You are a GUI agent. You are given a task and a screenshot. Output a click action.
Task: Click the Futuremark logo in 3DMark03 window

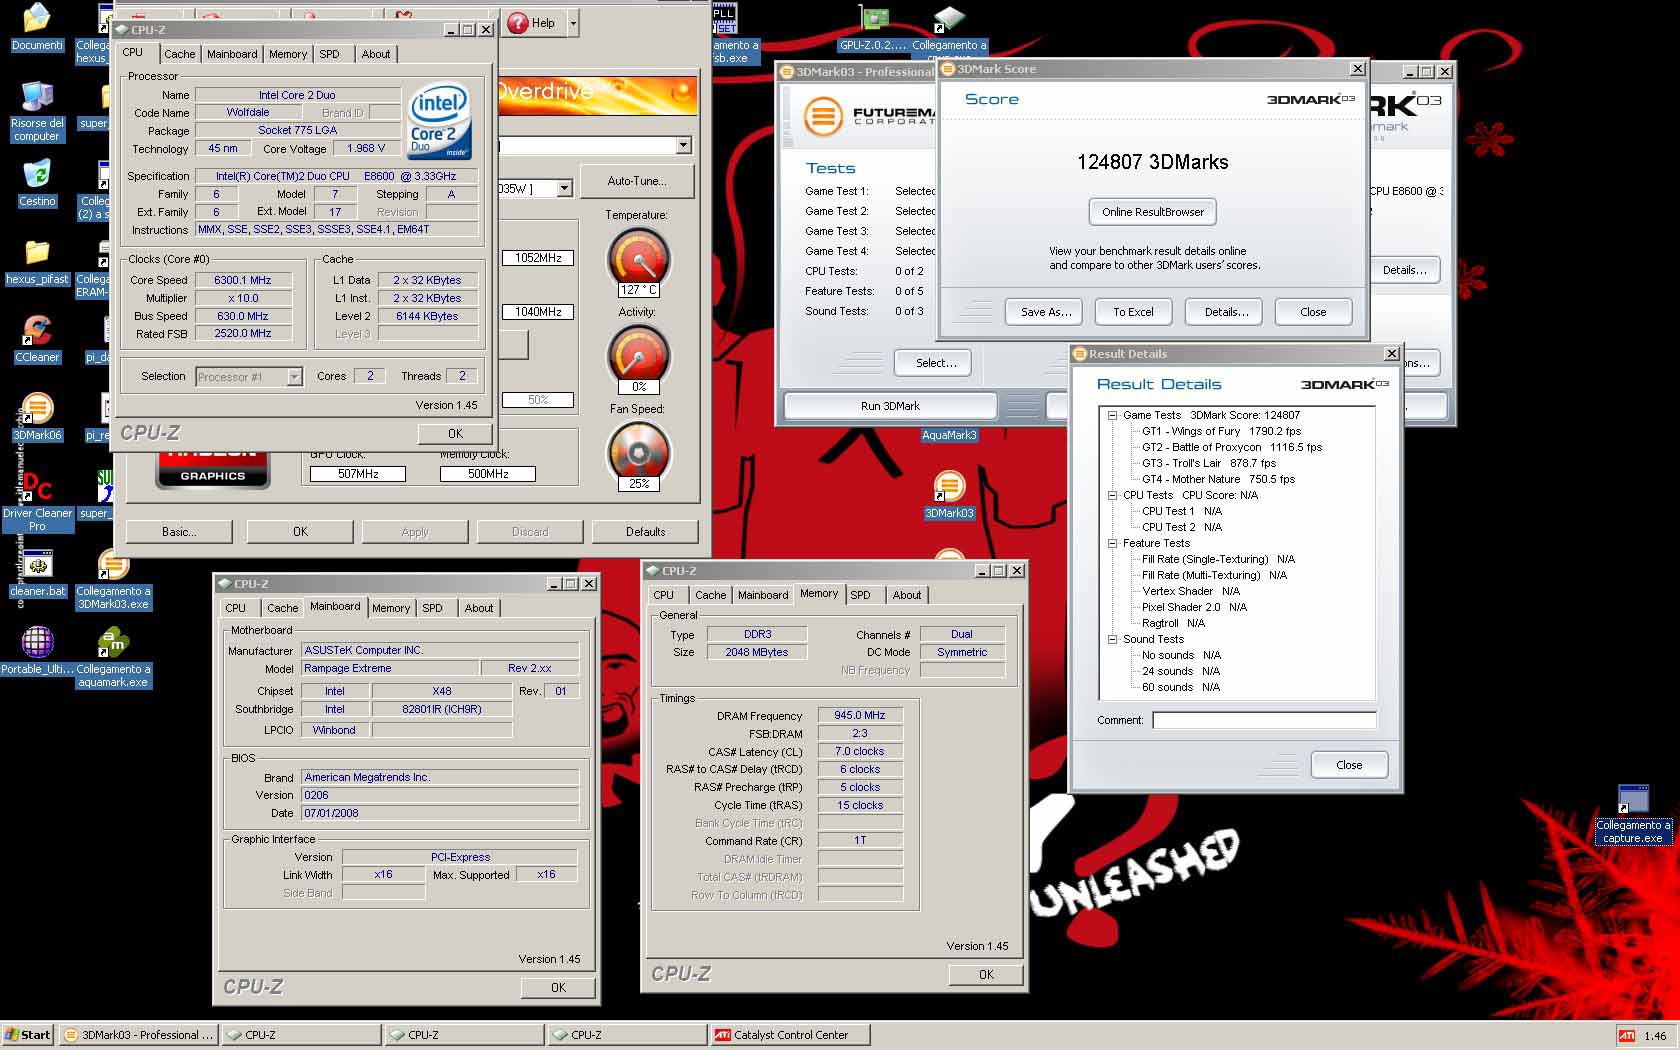(823, 117)
